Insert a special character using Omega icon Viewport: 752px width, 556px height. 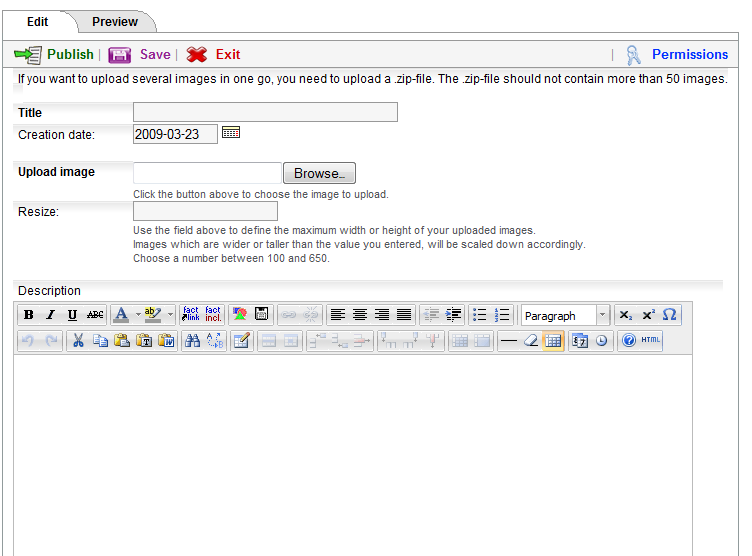[x=670, y=315]
